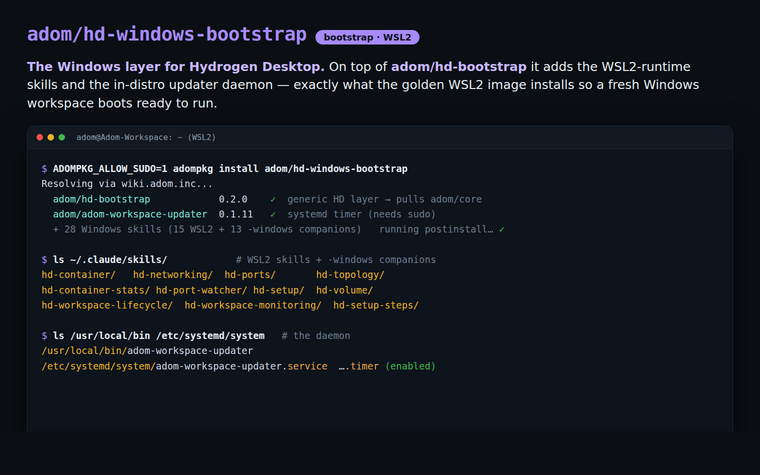Click path /usr/local/bin/adom-workspace-updater
760x475 pixels.
click(147, 351)
